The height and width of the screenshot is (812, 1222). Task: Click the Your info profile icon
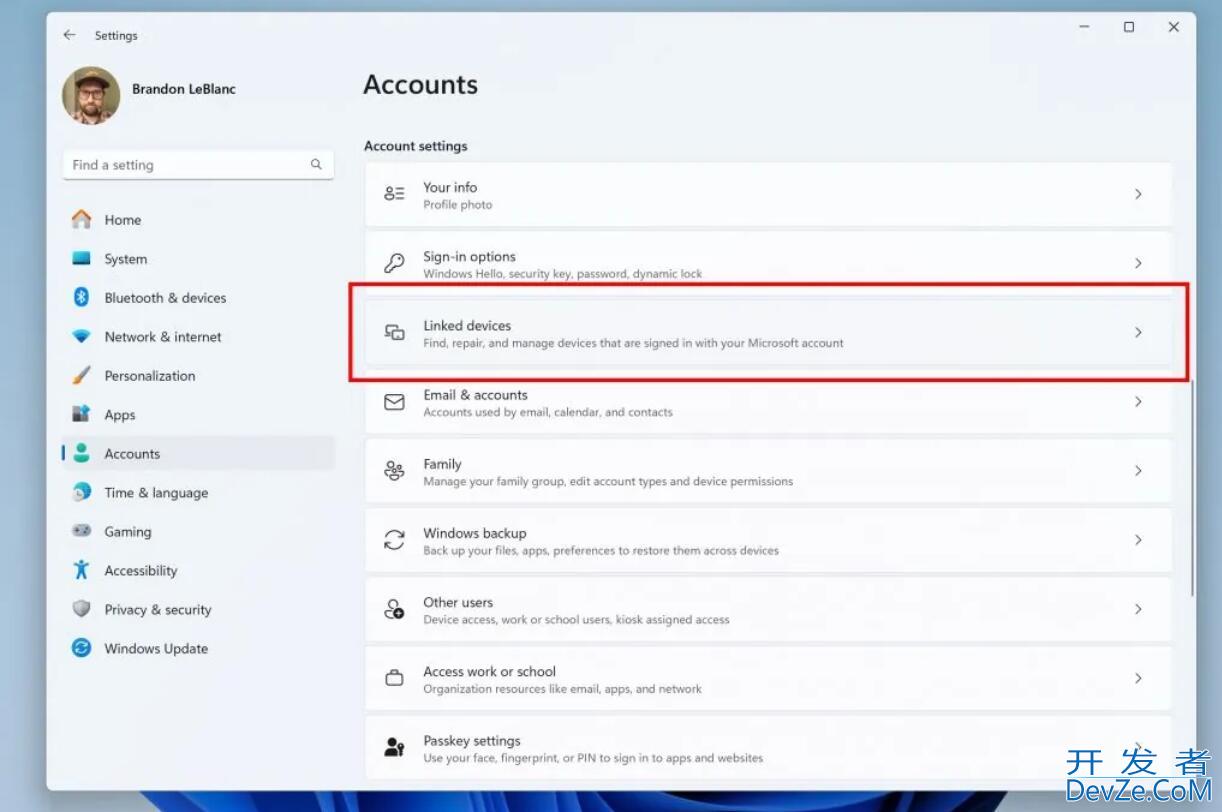point(395,194)
